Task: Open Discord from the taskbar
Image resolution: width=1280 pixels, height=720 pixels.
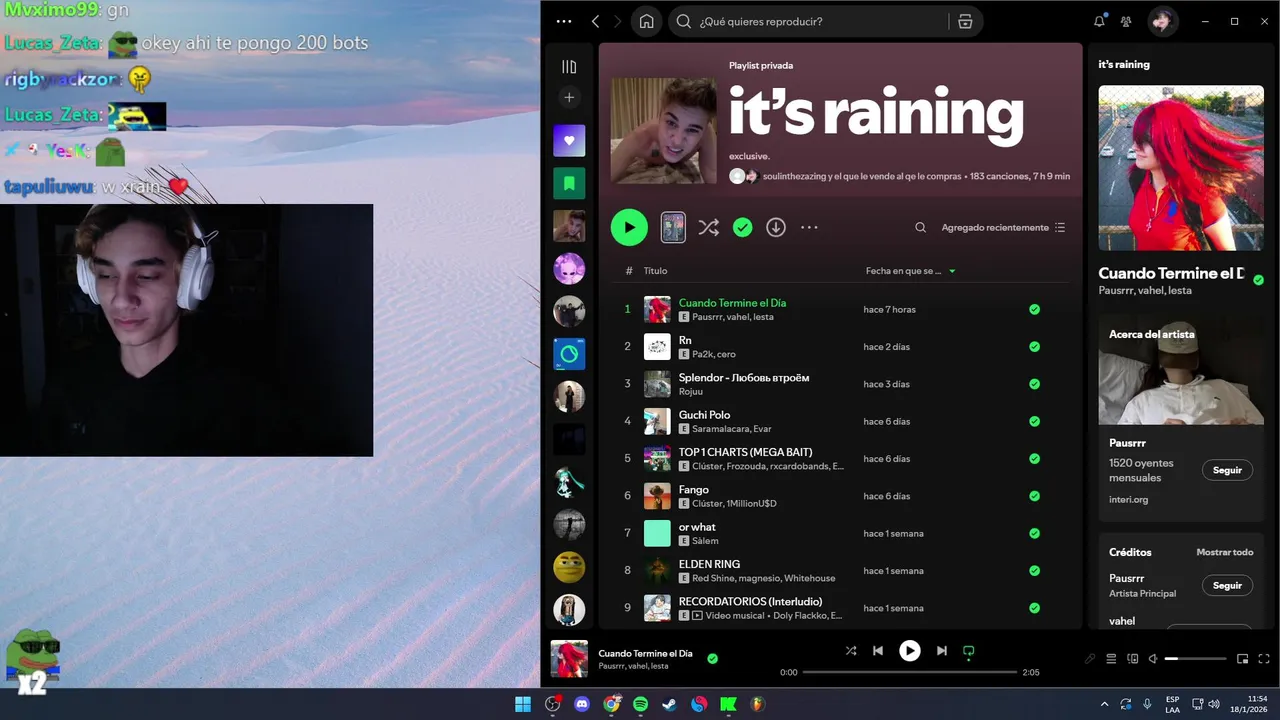Action: [x=582, y=704]
